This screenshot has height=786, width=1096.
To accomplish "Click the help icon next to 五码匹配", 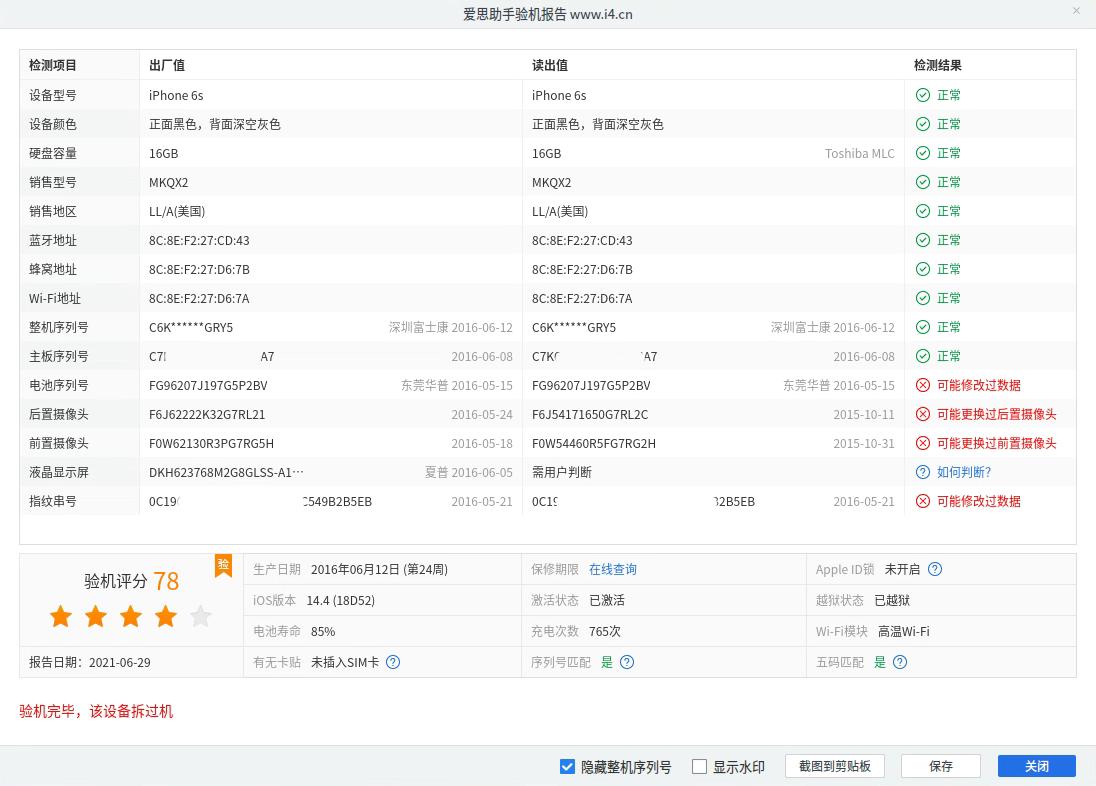I will (899, 662).
